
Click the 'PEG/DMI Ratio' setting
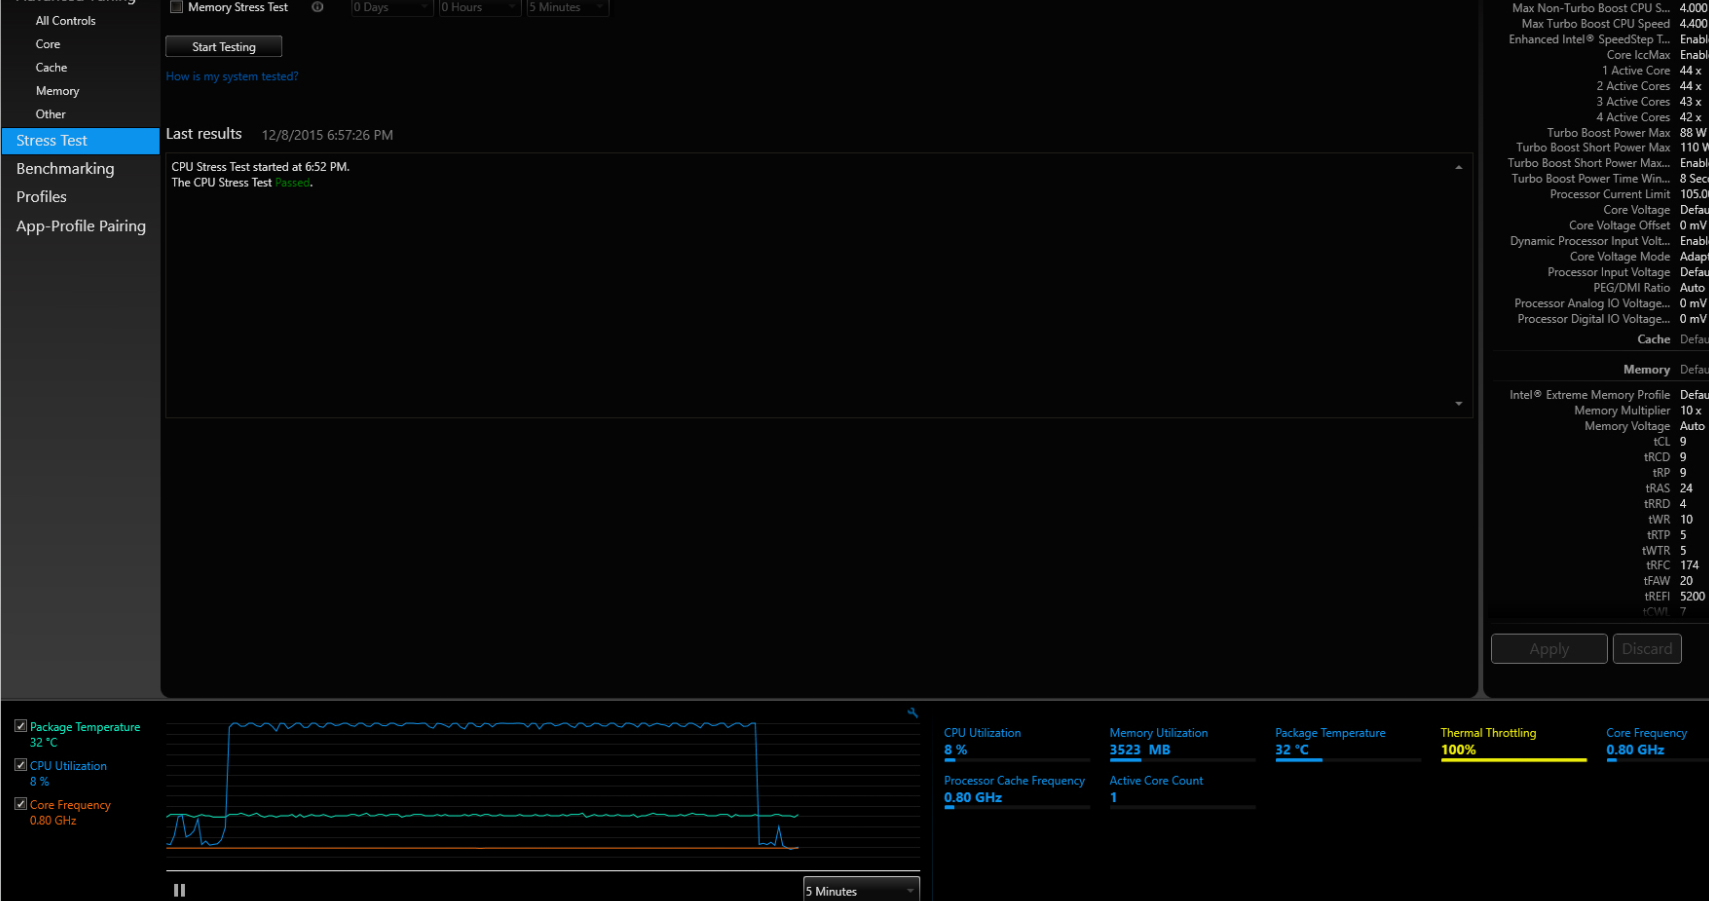[1650, 288]
